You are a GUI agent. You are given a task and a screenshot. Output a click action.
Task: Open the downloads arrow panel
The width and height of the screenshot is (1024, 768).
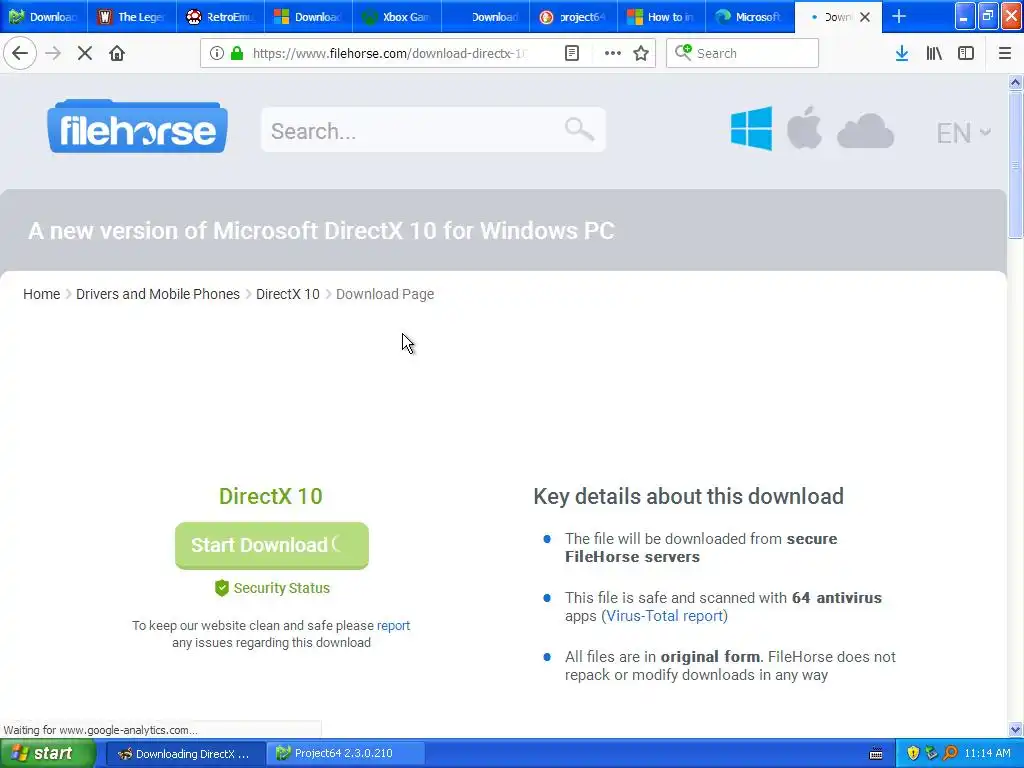902,54
